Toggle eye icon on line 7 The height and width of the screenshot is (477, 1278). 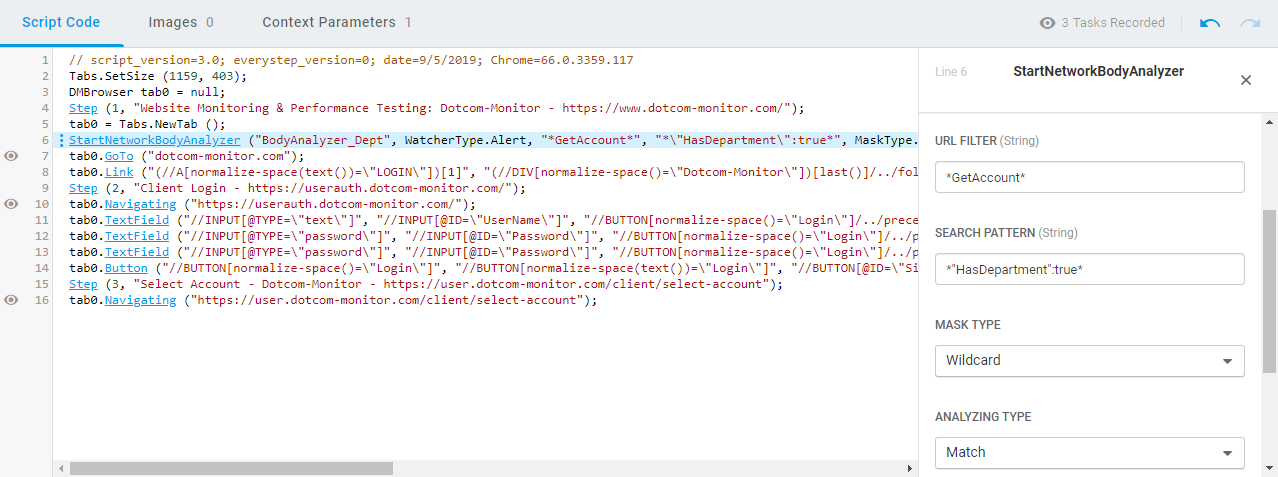coord(11,156)
